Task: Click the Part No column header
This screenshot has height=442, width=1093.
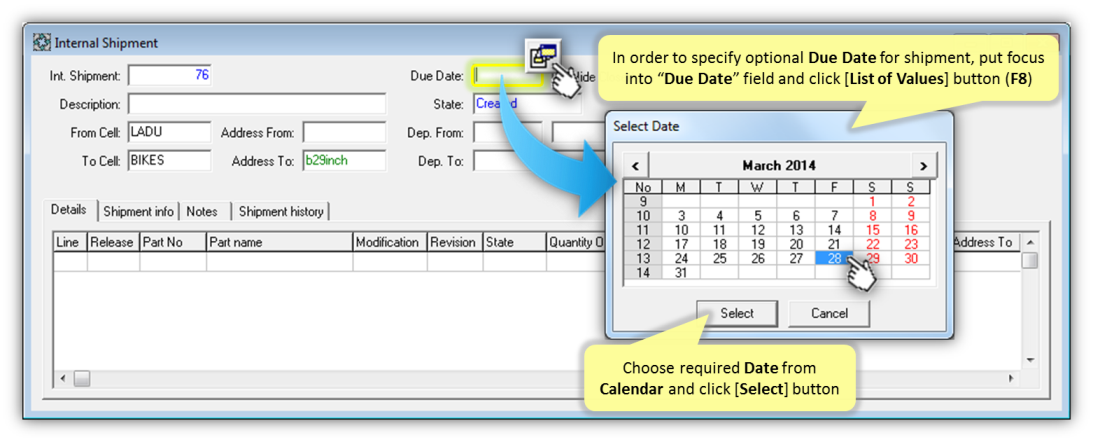Action: [173, 242]
